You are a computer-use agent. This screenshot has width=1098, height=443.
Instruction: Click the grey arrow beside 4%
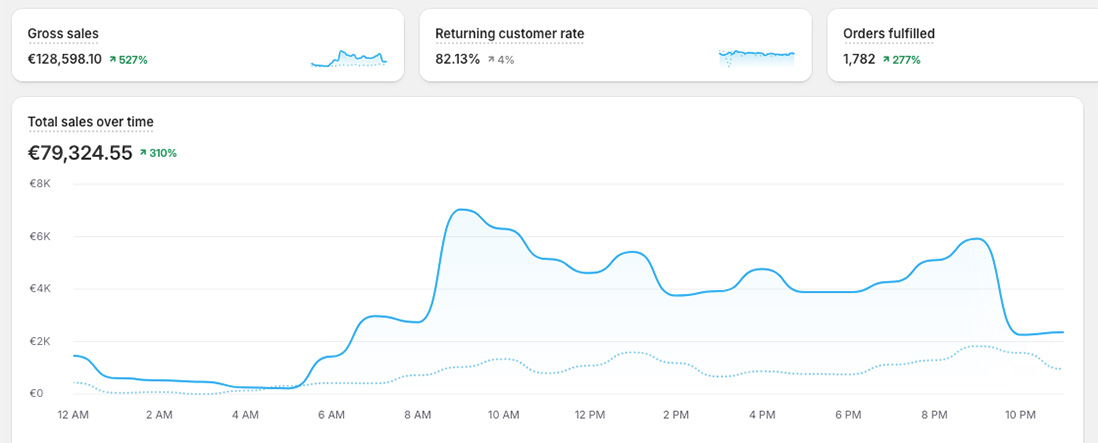(491, 60)
